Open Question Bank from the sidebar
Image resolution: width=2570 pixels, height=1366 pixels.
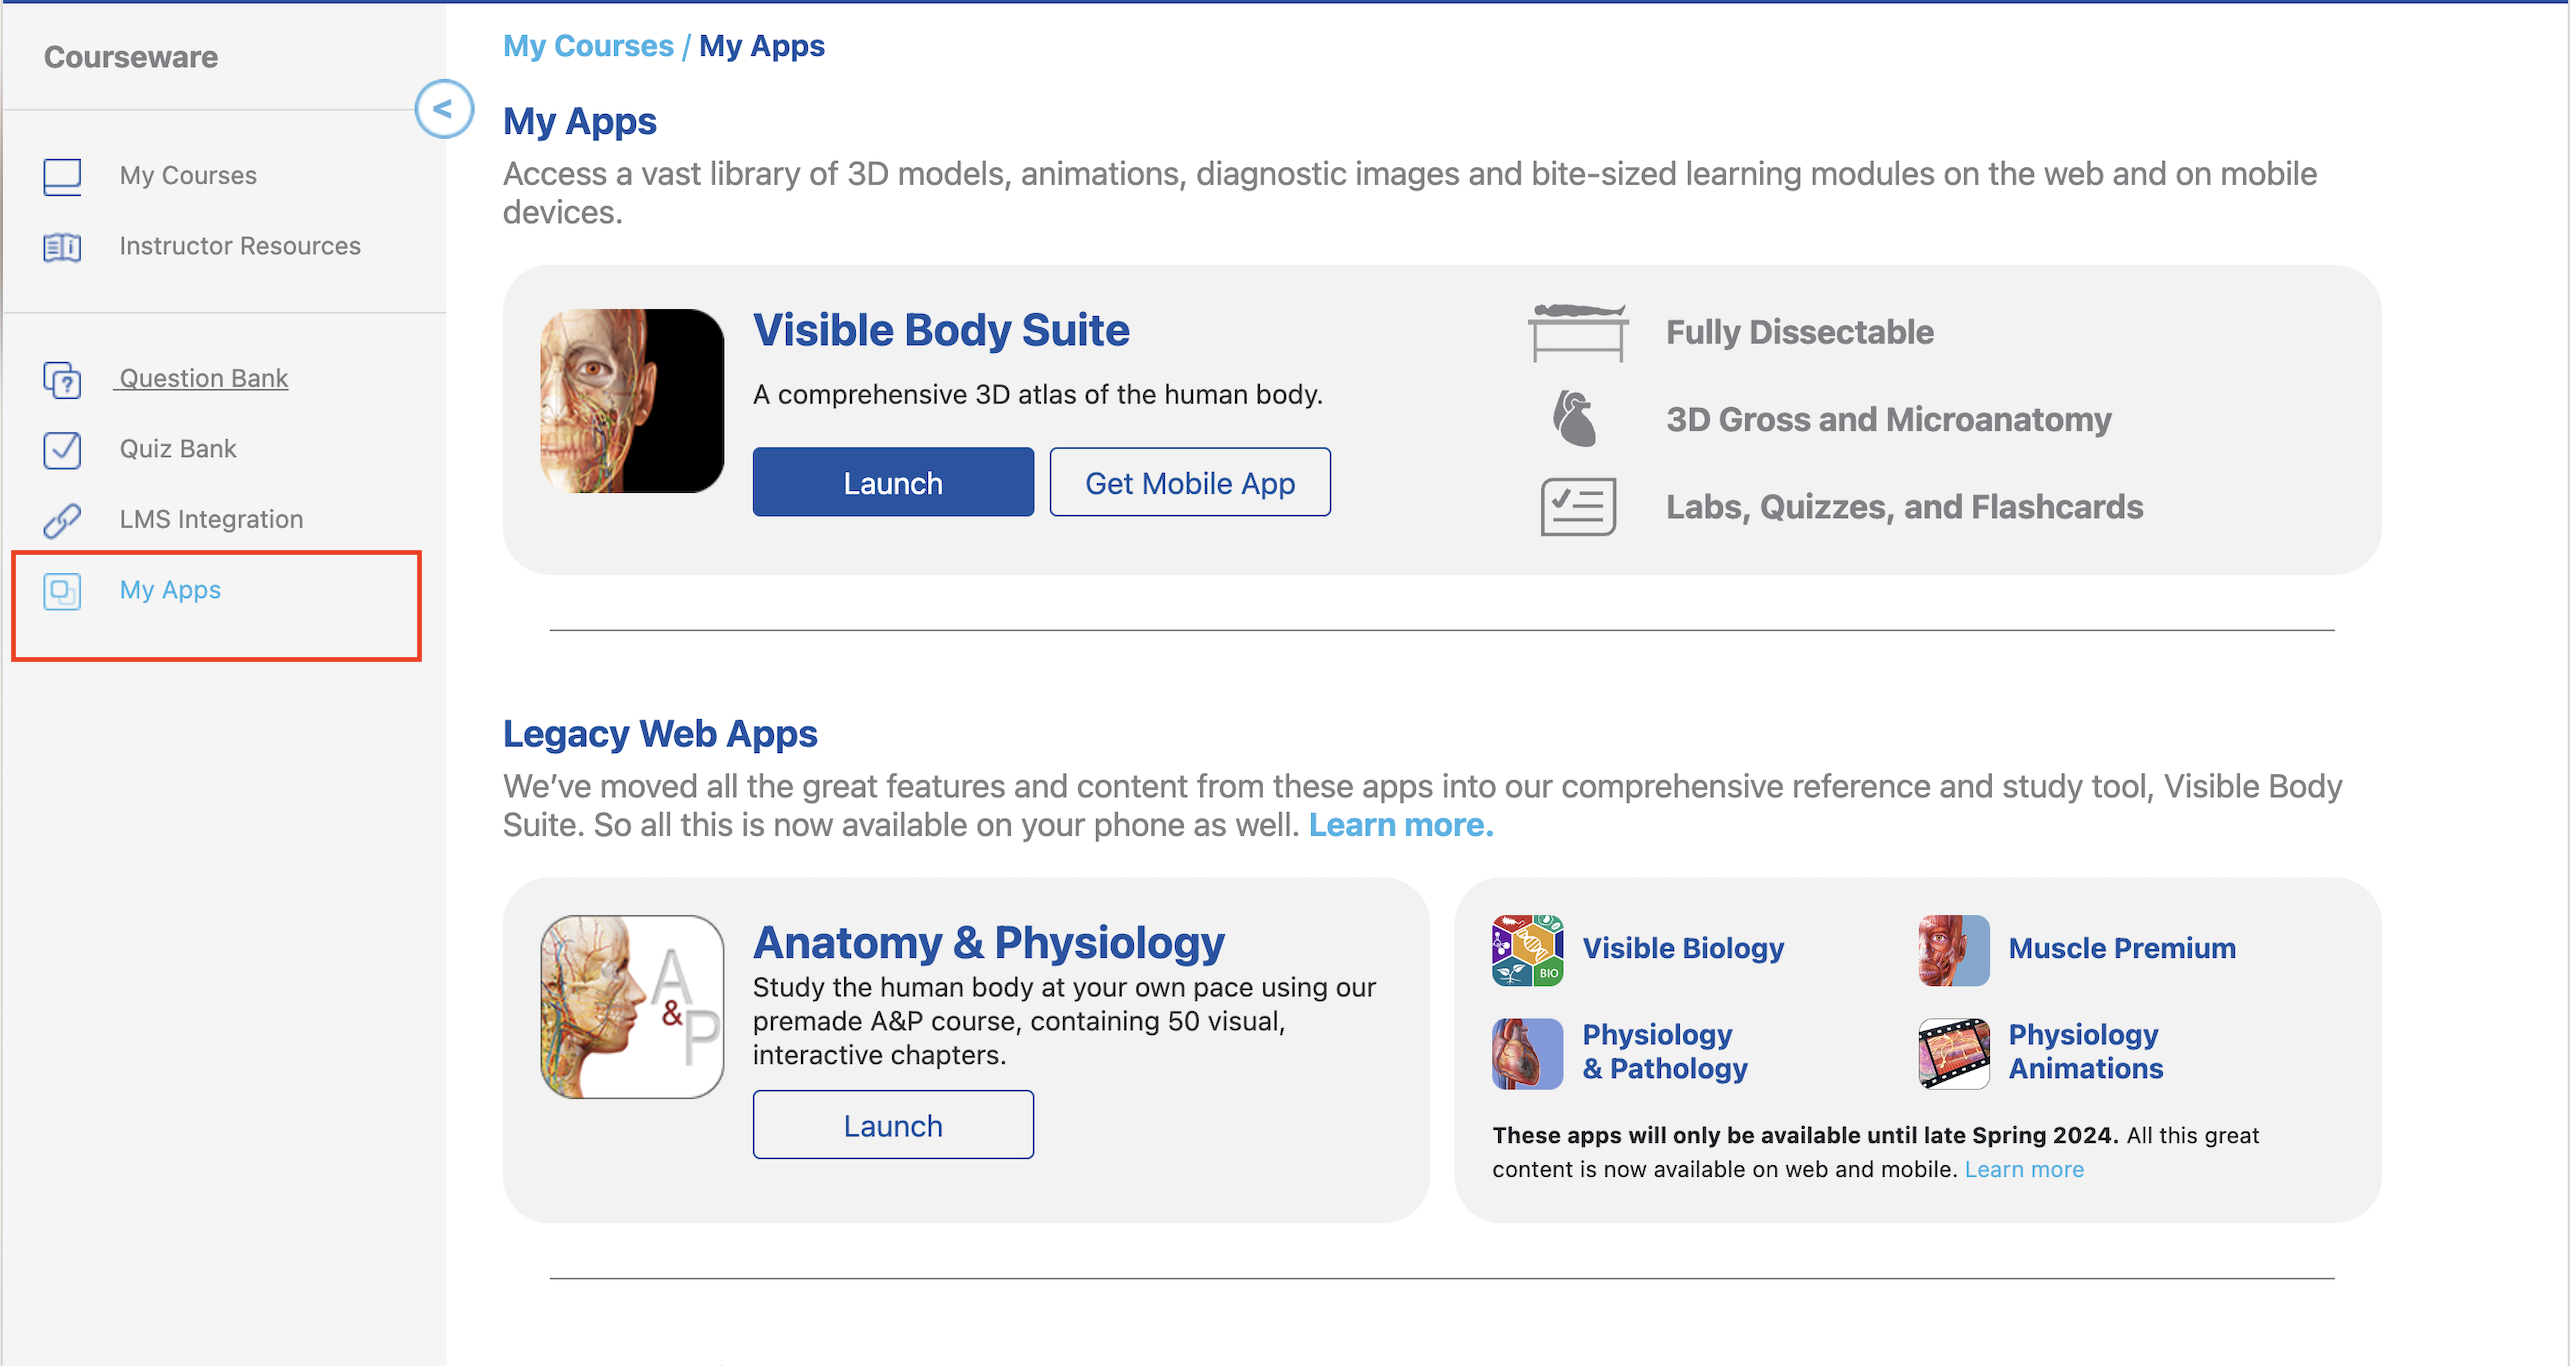pyautogui.click(x=62, y=380)
